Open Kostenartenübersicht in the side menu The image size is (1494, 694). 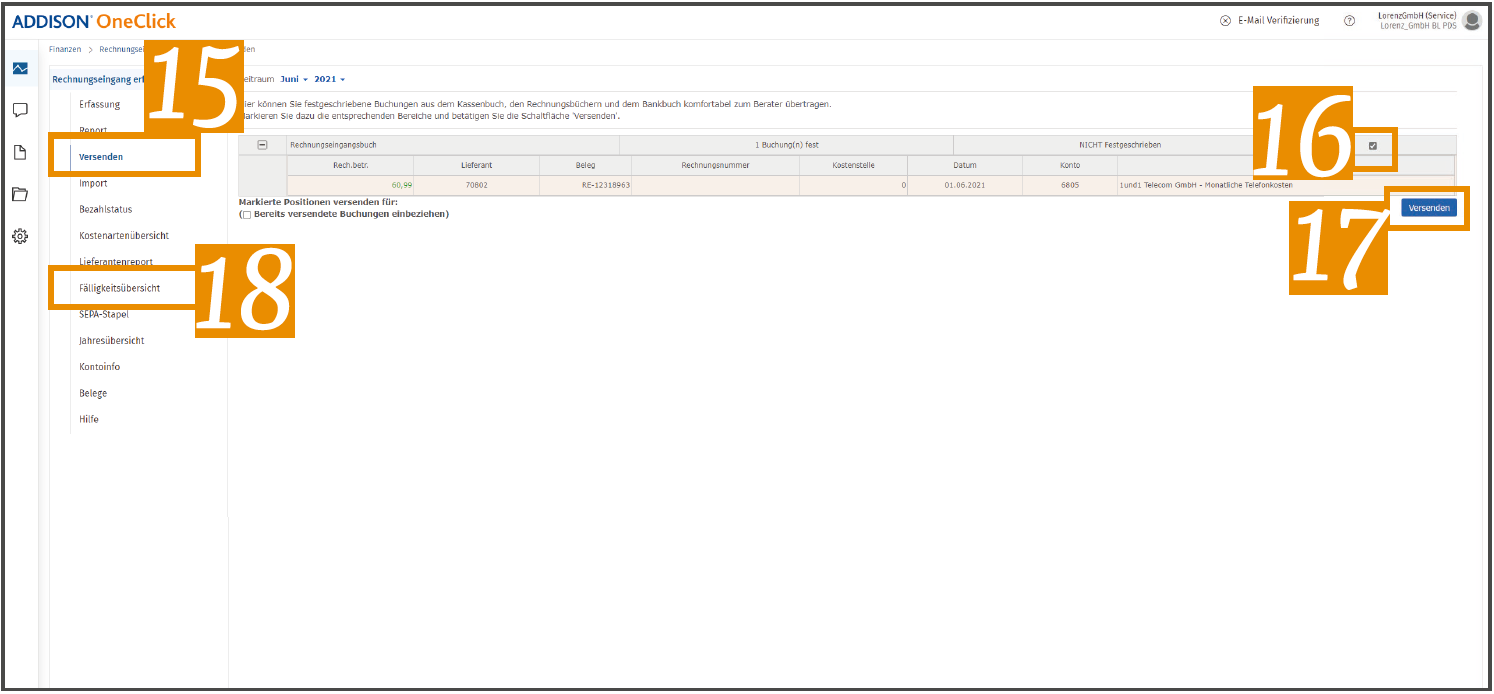124,235
